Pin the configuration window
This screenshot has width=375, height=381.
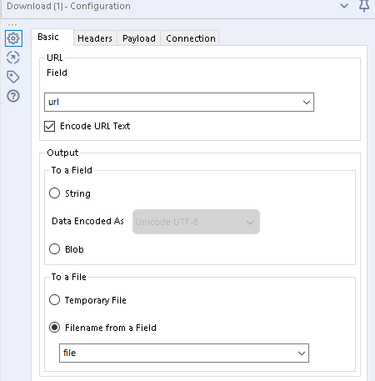point(364,6)
